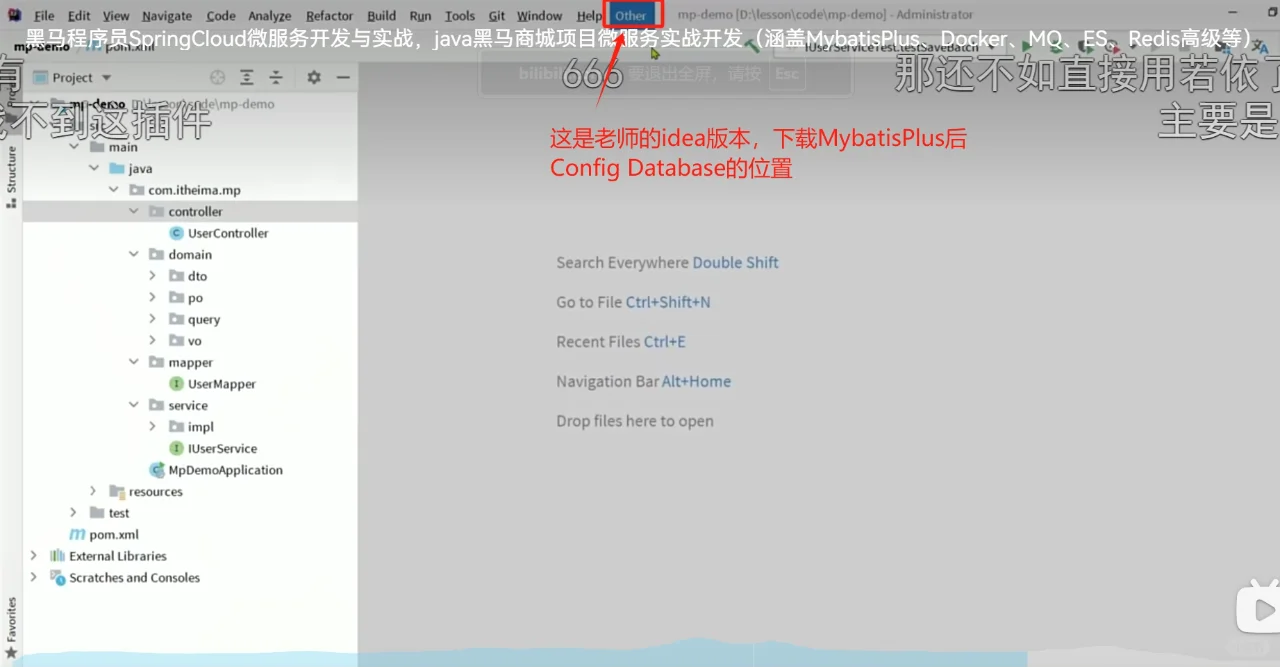Expand the dto package
1280x667 pixels.
152,276
